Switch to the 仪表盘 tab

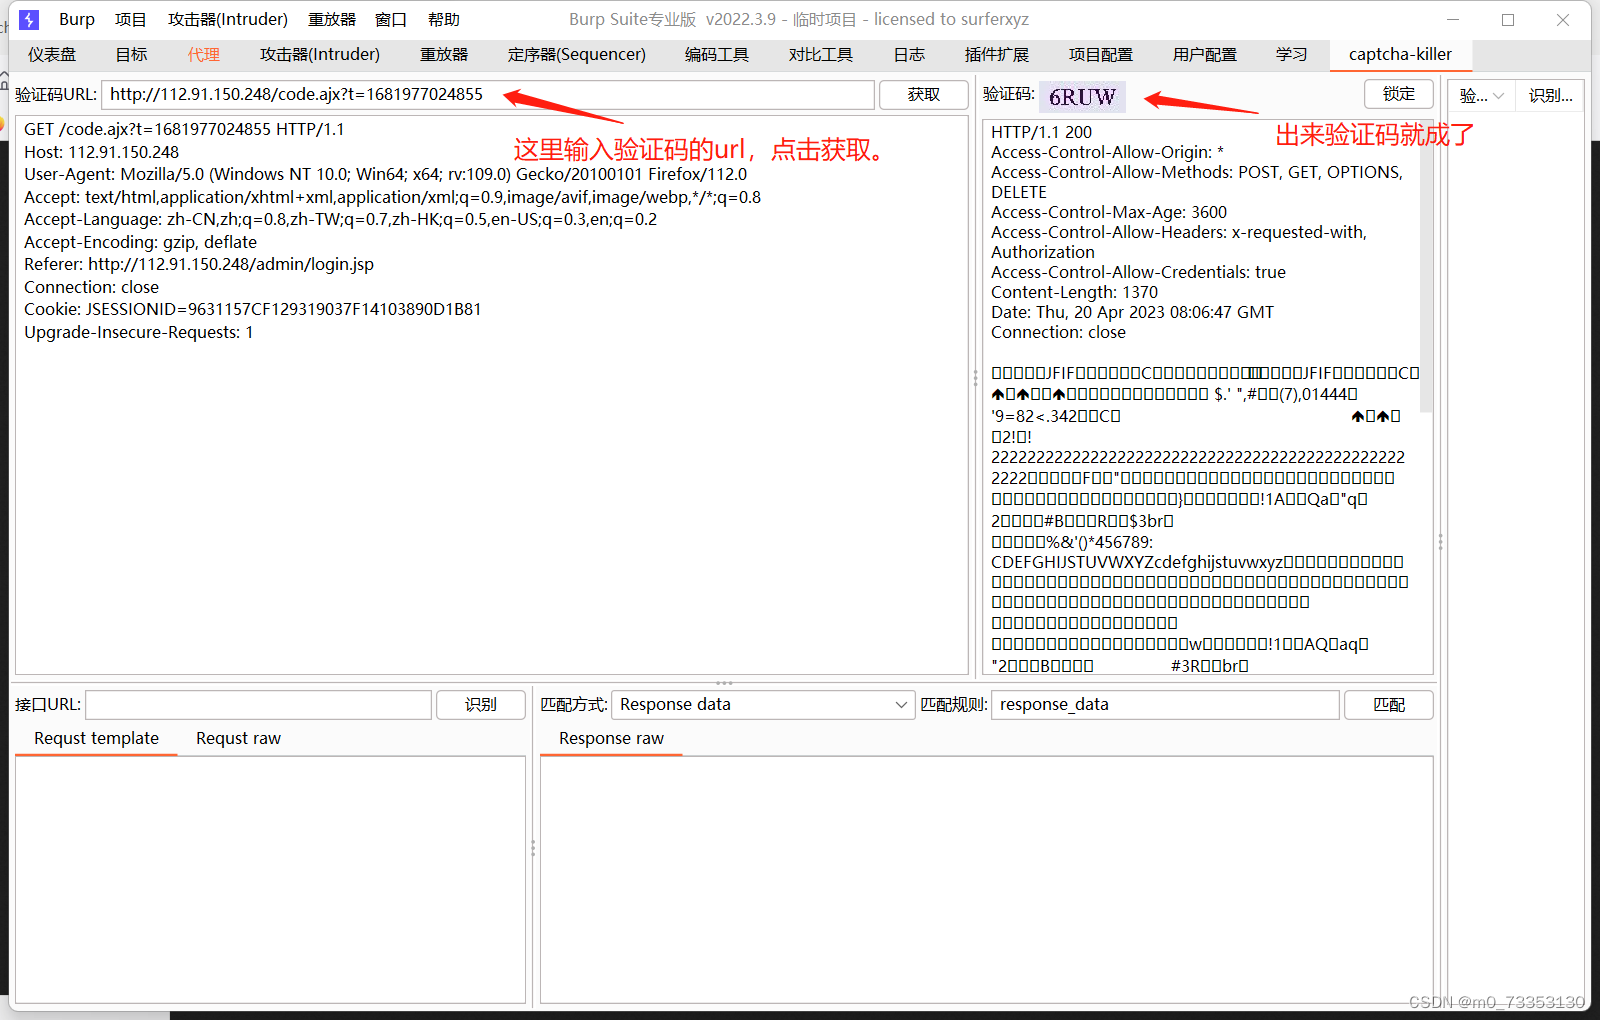(x=52, y=54)
